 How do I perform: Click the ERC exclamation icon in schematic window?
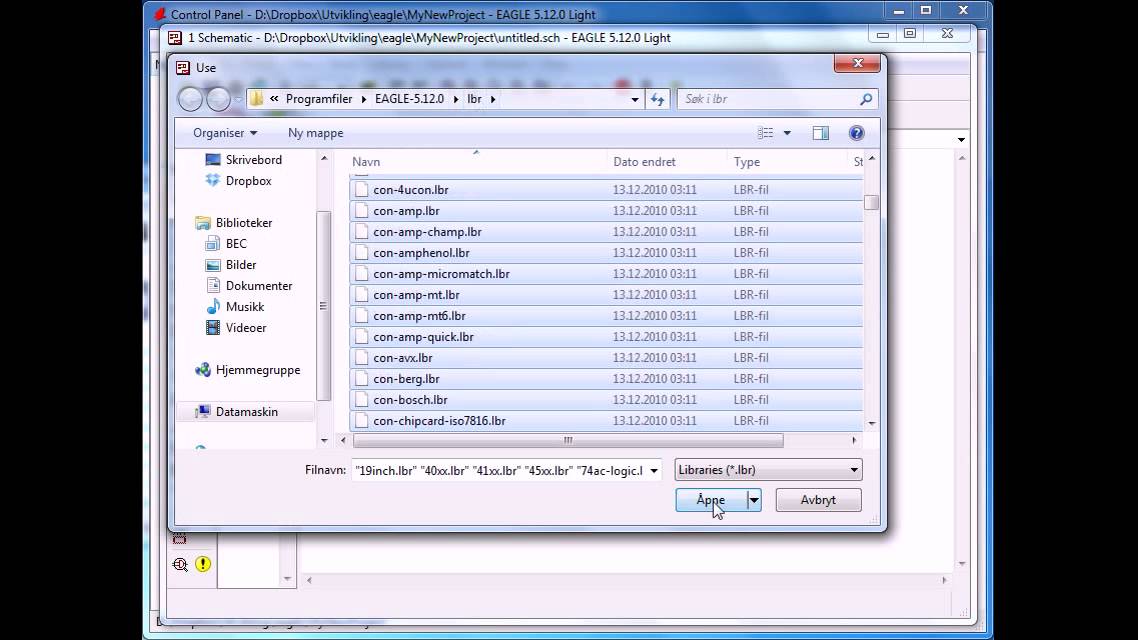pyautogui.click(x=202, y=564)
